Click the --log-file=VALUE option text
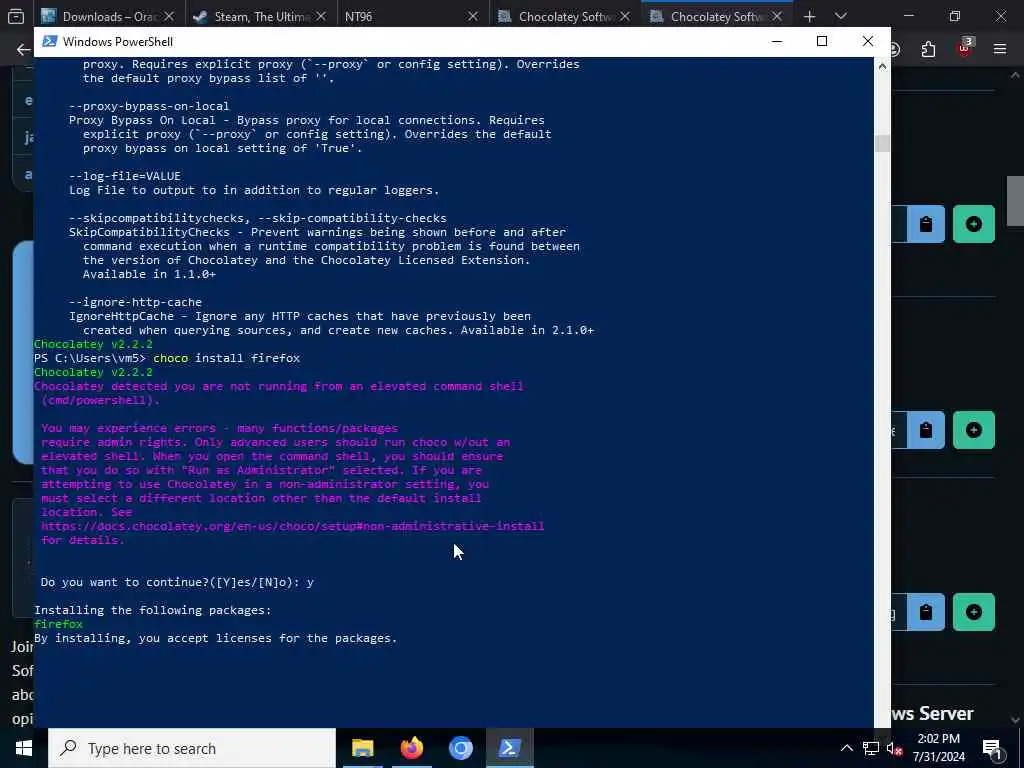The height and width of the screenshot is (768, 1024). pos(125,176)
